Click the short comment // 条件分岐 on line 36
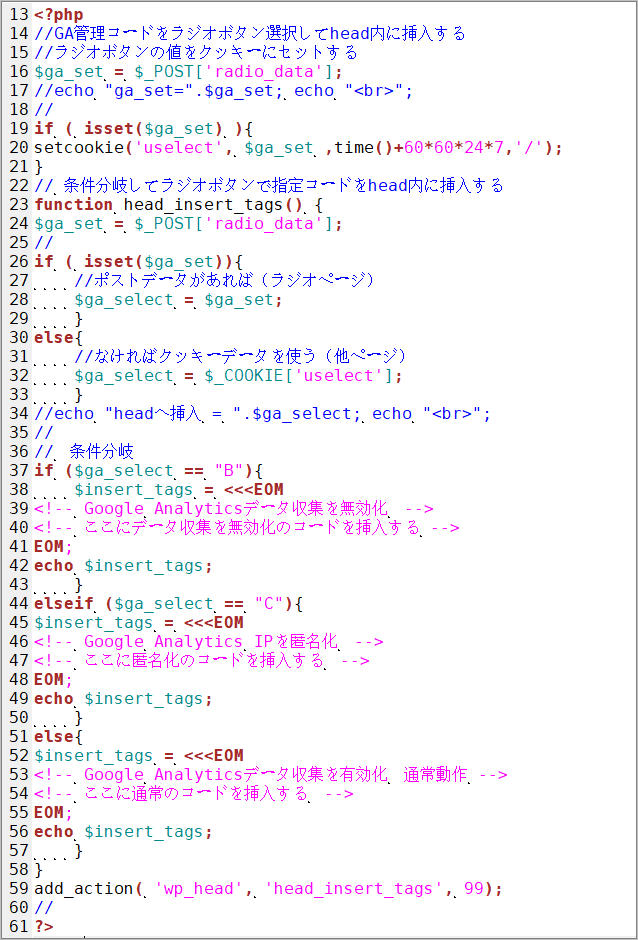The image size is (638, 940). 84,451
